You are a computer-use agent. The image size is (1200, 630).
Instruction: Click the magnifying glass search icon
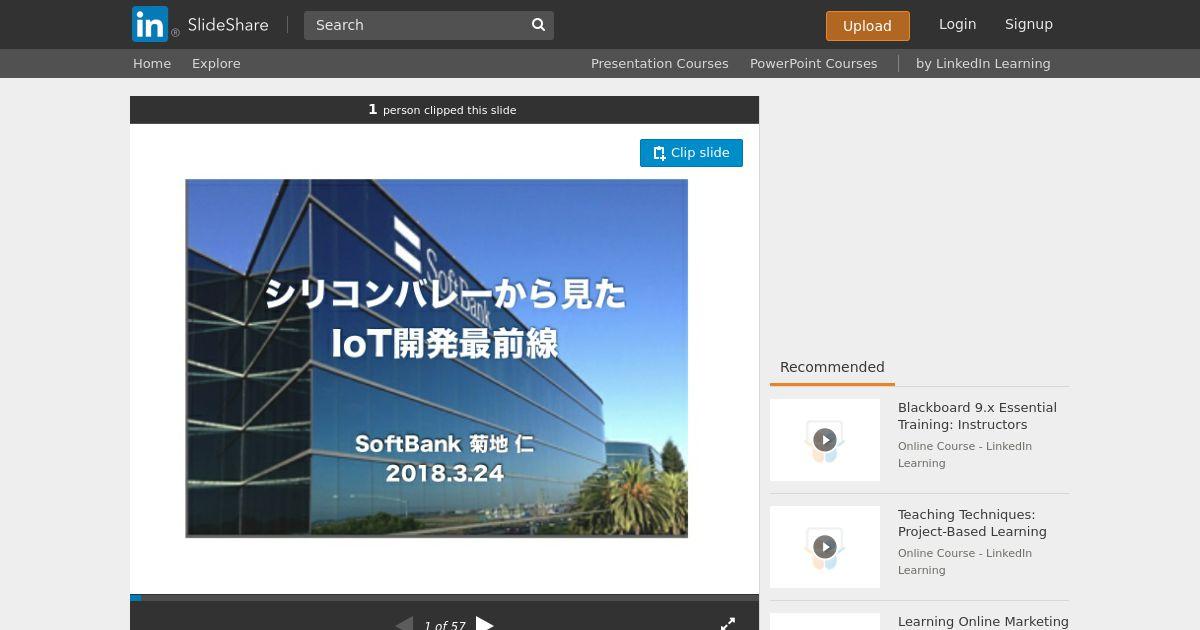click(x=538, y=25)
